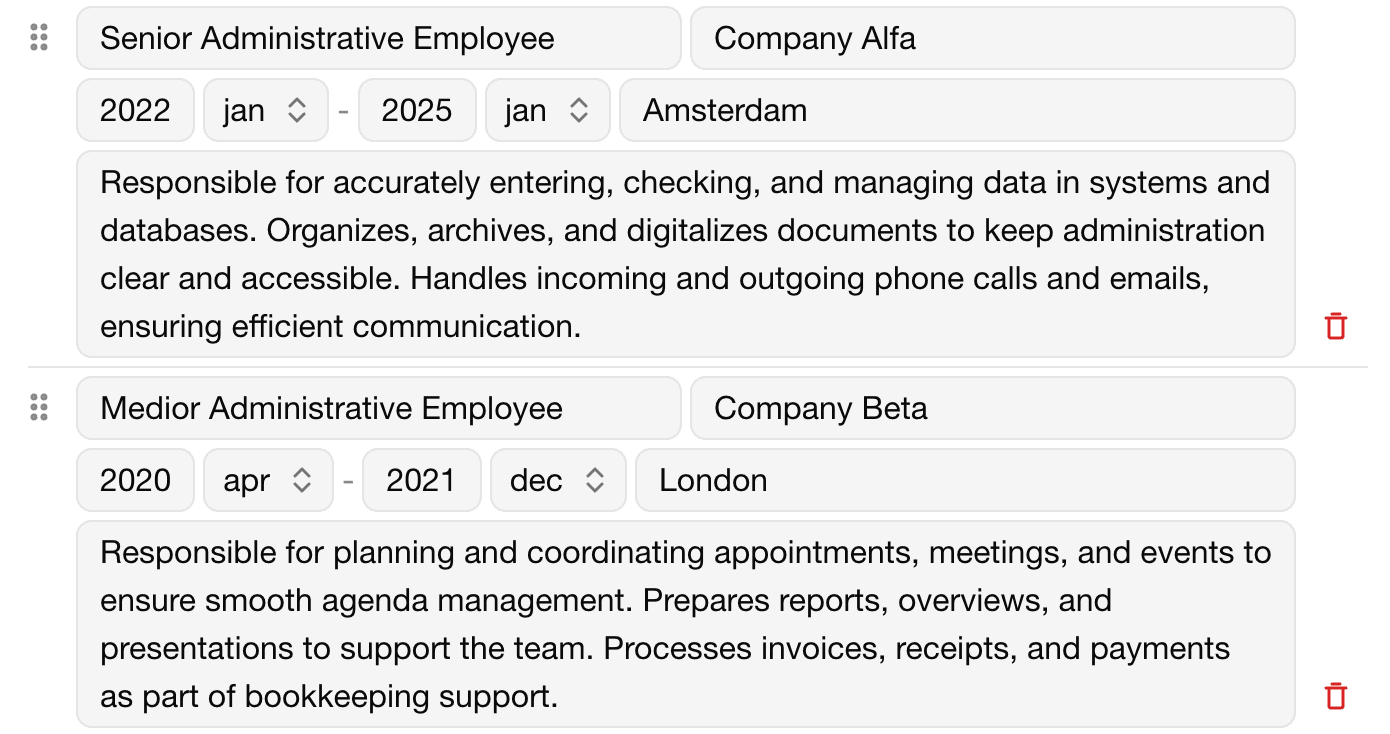Image resolution: width=1390 pixels, height=734 pixels.
Task: Open start month dropdown showing jan
Action: tap(265, 110)
